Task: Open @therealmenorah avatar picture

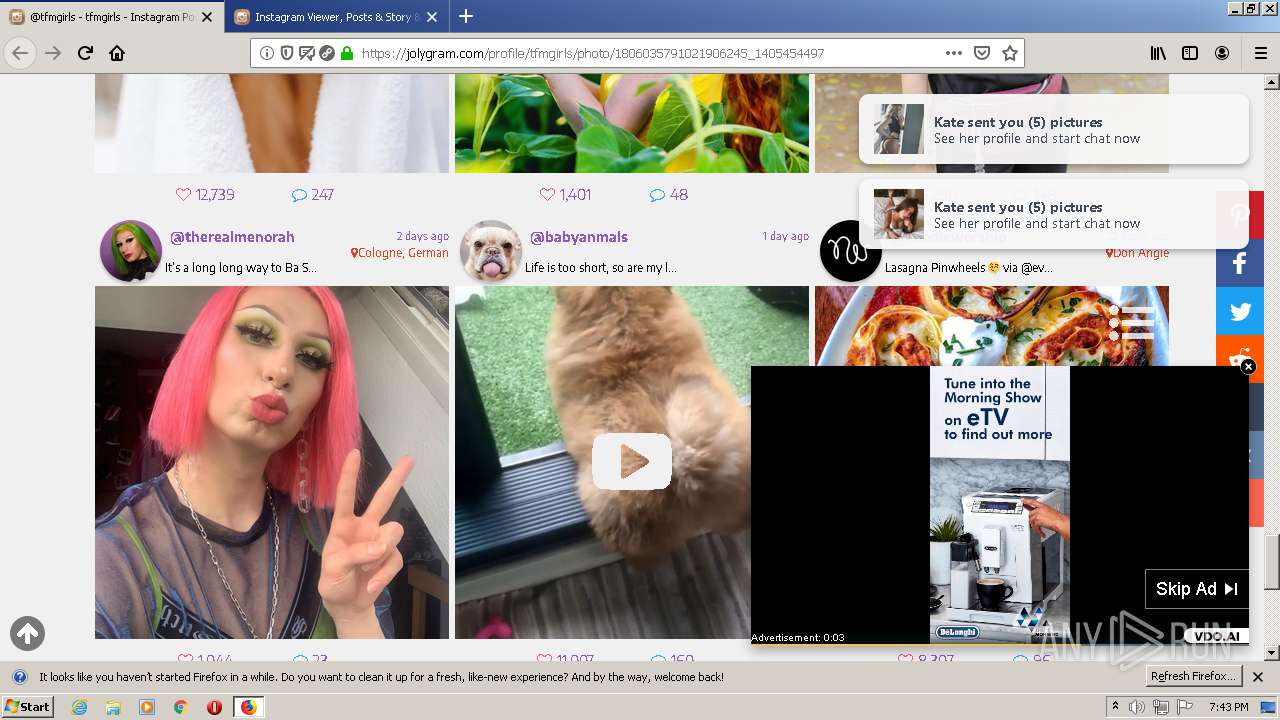Action: point(131,251)
